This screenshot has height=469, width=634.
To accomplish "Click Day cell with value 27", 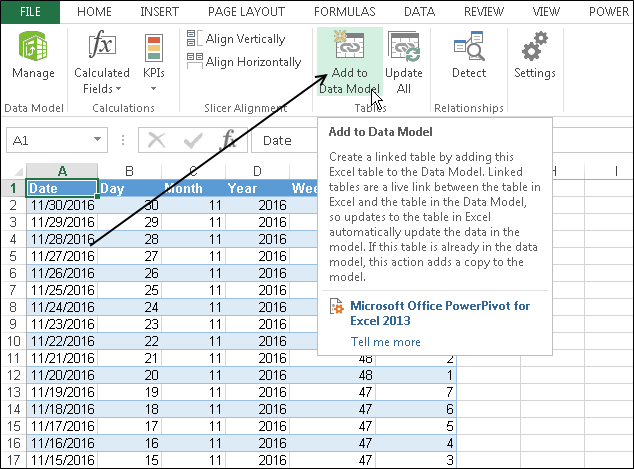I will click(x=129, y=256).
